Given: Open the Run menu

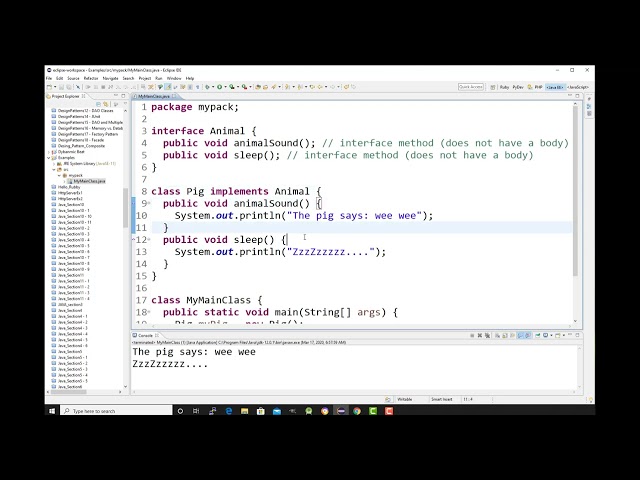Looking at the screenshot, I should pyautogui.click(x=159, y=78).
